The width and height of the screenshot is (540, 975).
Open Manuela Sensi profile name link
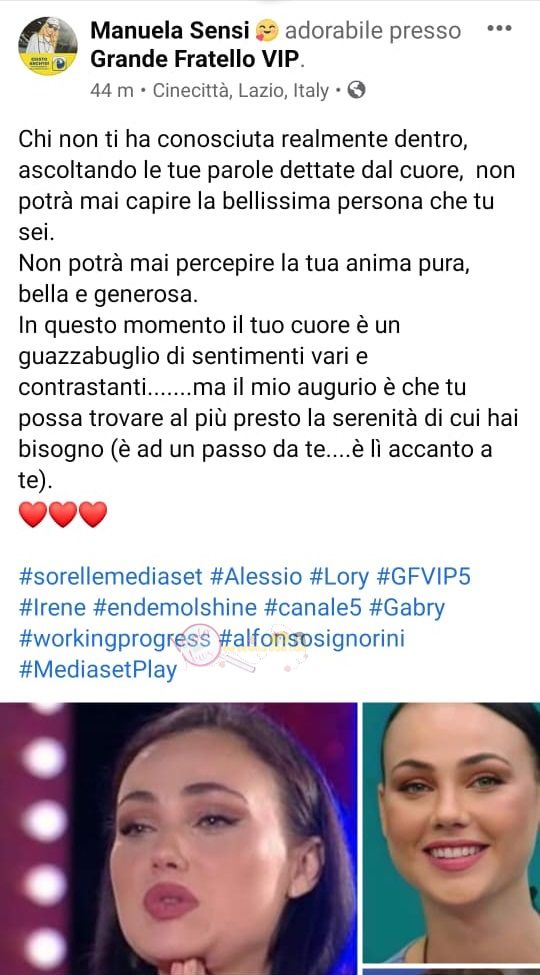170,29
